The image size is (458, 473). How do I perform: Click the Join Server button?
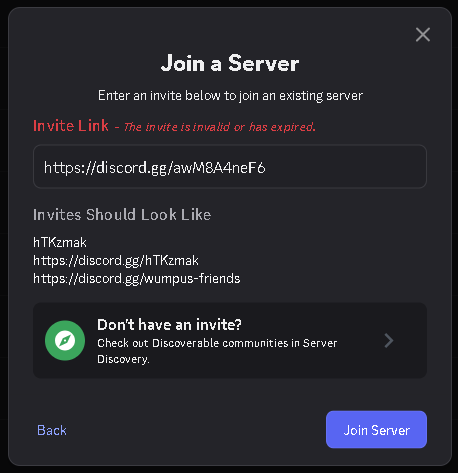pyautogui.click(x=376, y=429)
